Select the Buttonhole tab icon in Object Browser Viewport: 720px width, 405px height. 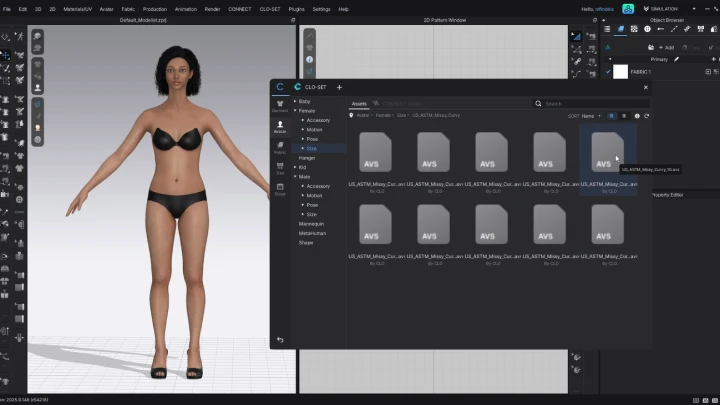[660, 29]
